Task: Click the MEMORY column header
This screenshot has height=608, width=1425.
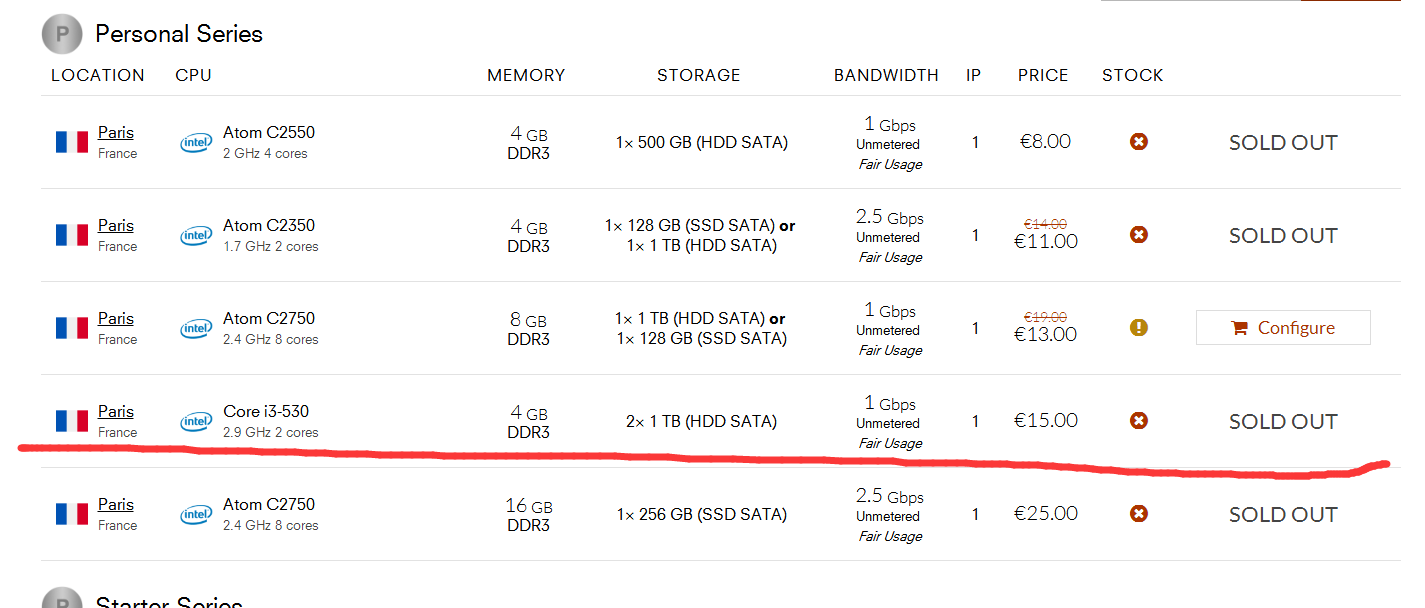Action: [526, 75]
